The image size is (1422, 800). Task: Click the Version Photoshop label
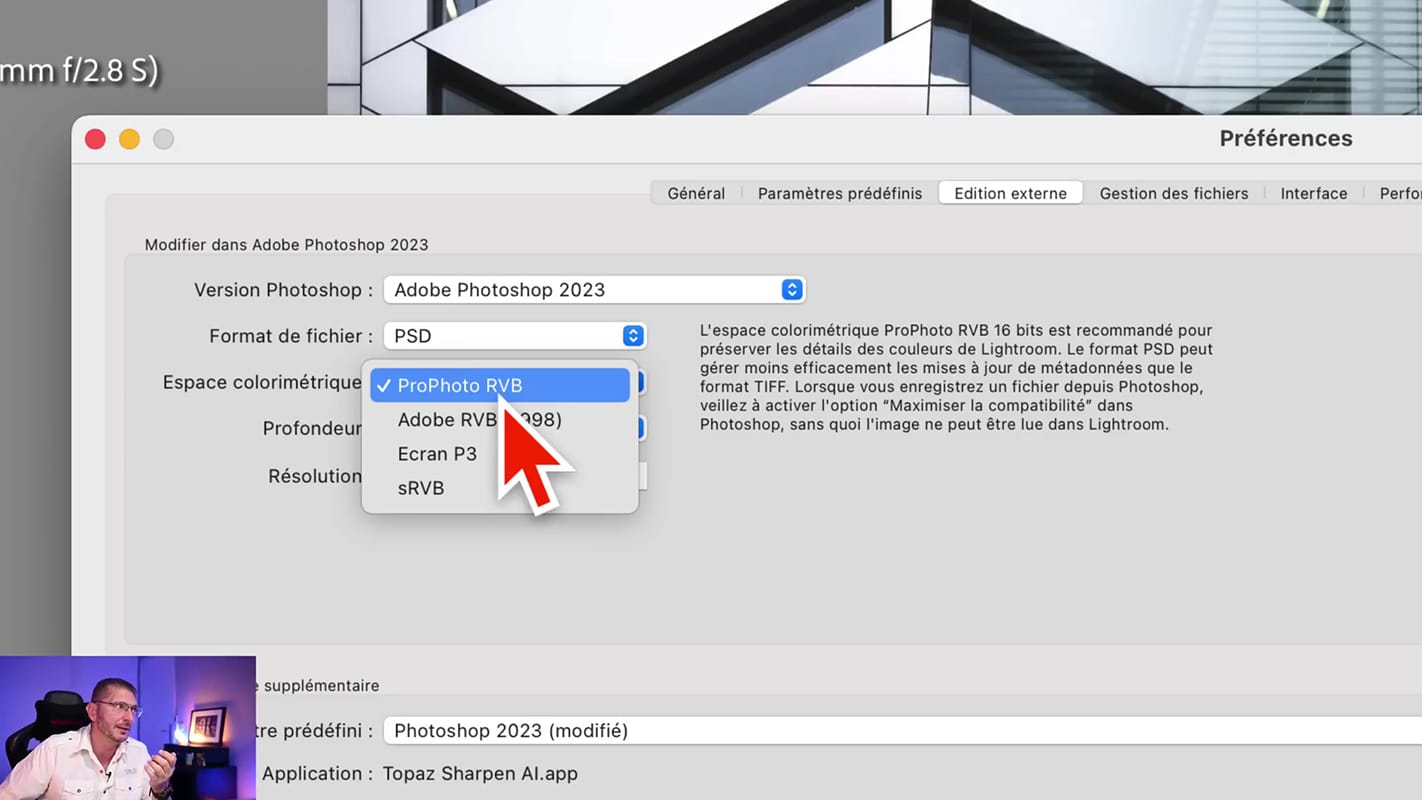coord(283,290)
